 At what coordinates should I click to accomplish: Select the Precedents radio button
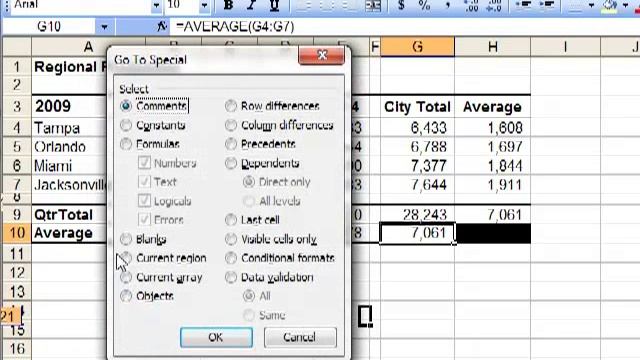click(x=231, y=144)
